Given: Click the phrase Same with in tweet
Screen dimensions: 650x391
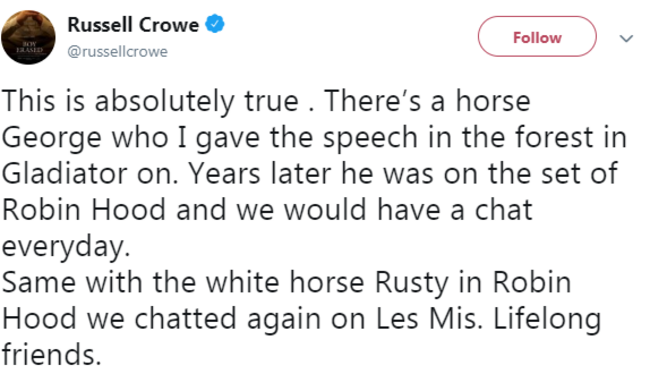Looking at the screenshot, I should tap(72, 282).
